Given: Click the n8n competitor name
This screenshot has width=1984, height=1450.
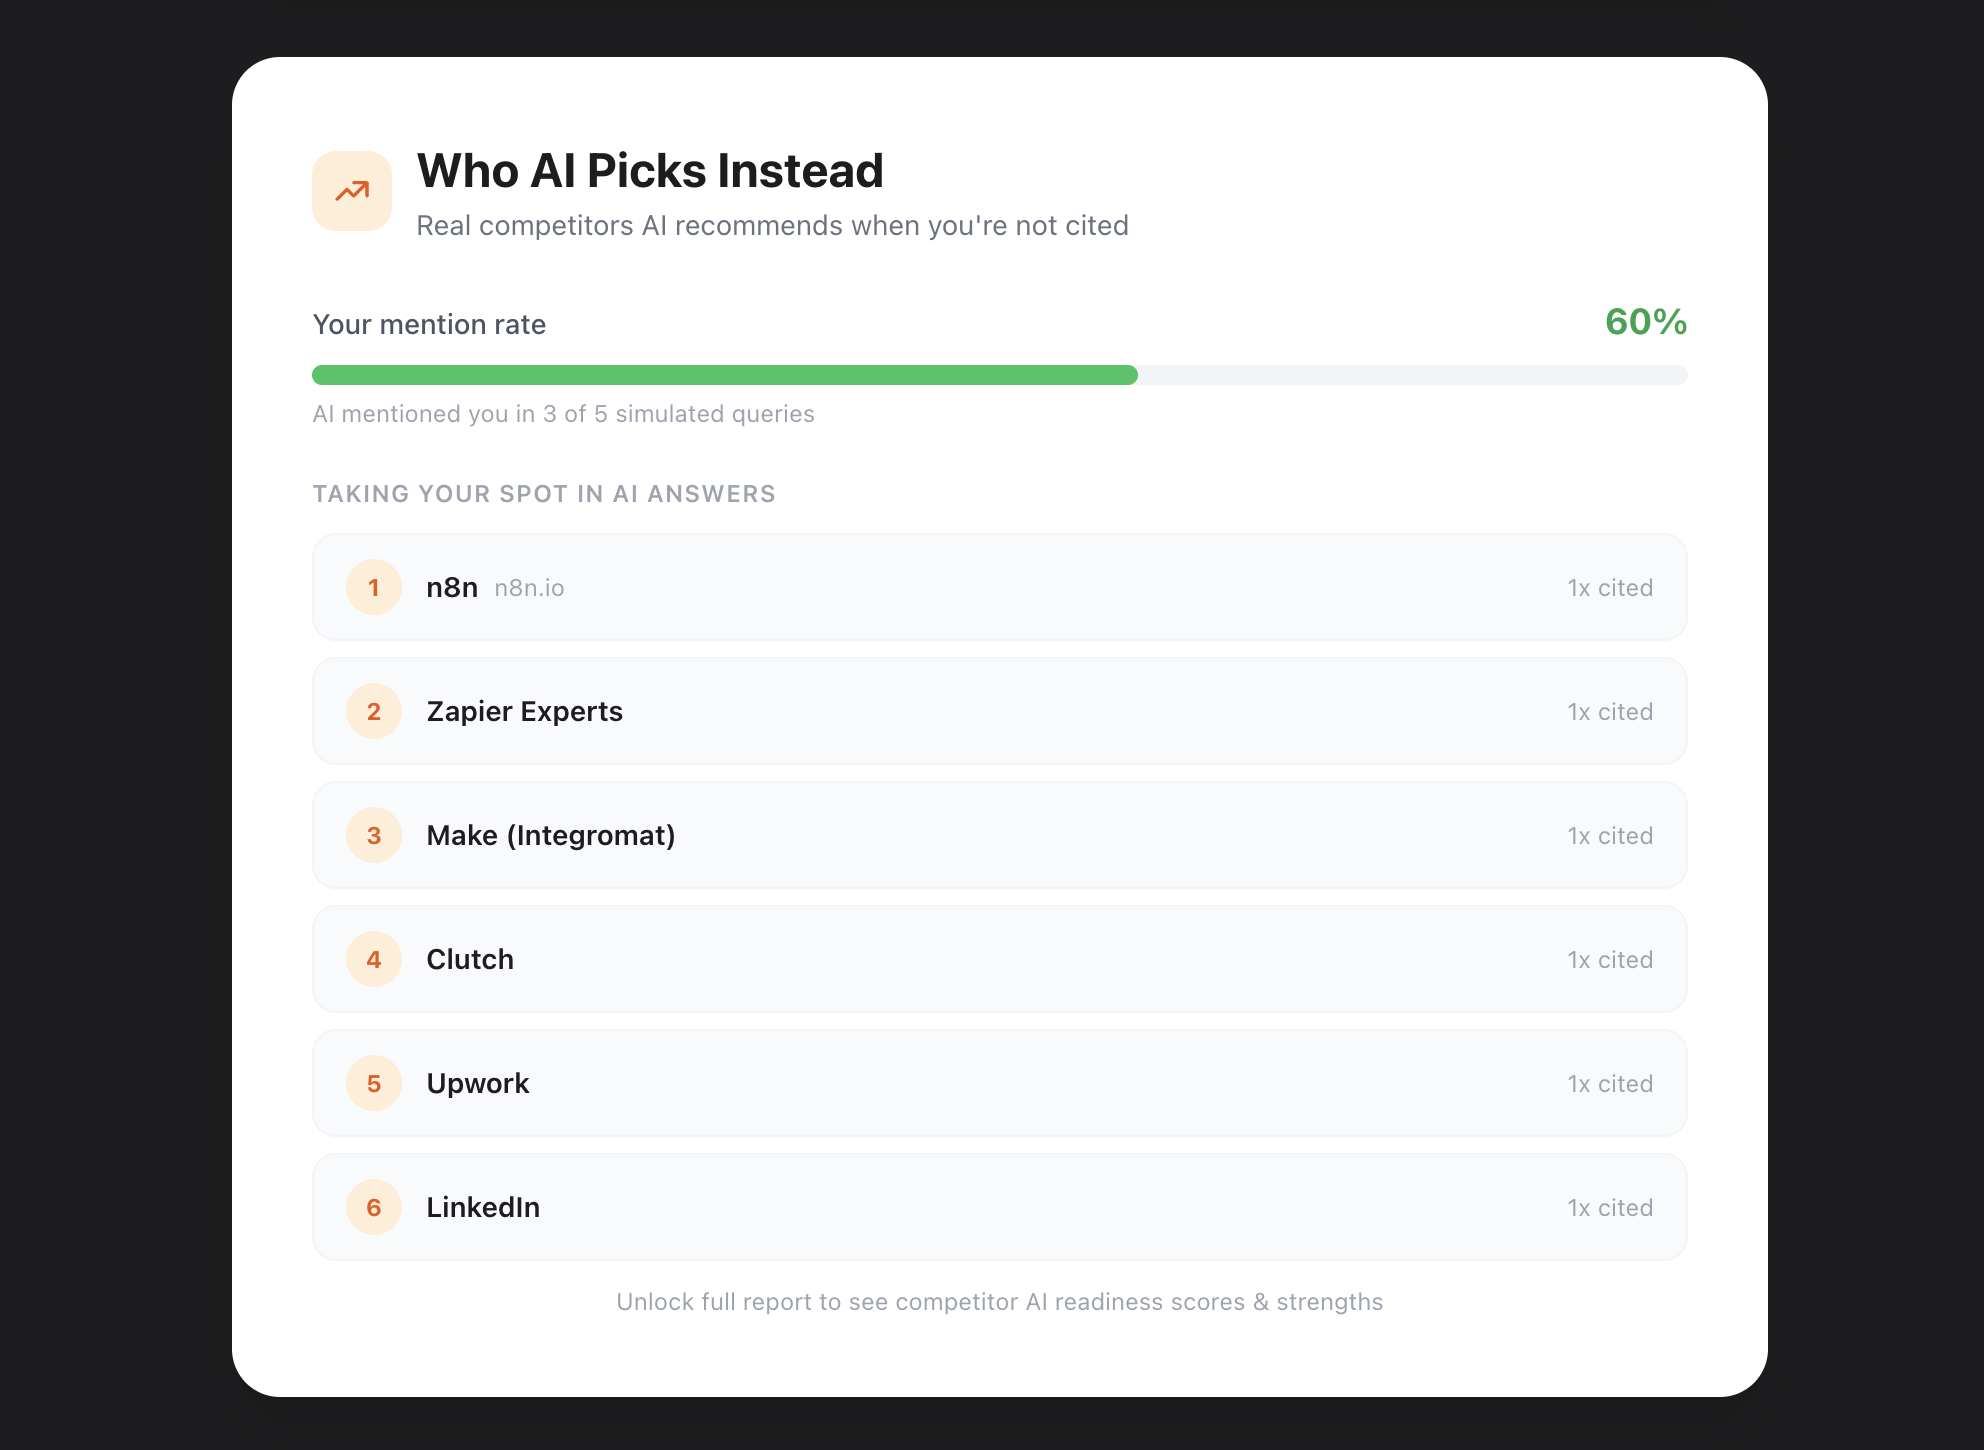Looking at the screenshot, I should (452, 587).
